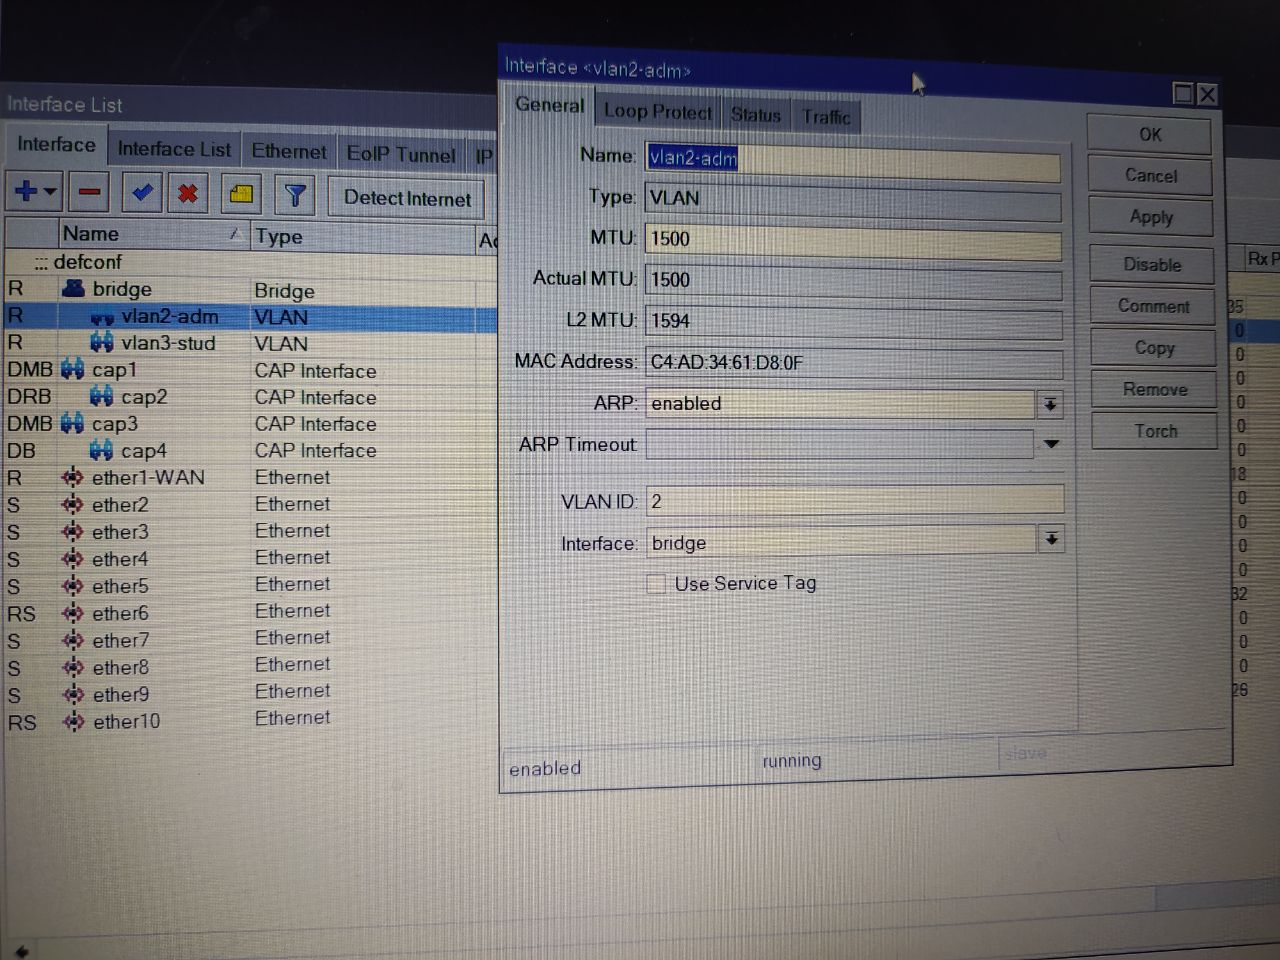The image size is (1280, 960).
Task: Click the bridge interface icon
Action: [x=73, y=289]
